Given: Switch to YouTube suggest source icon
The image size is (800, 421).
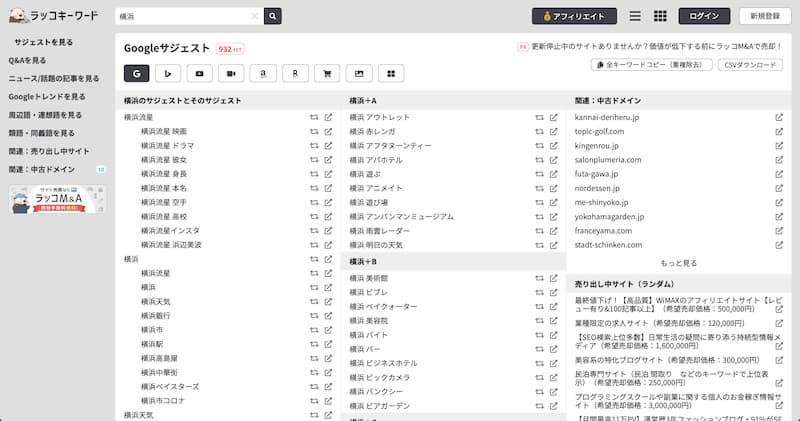Looking at the screenshot, I should click(199, 73).
